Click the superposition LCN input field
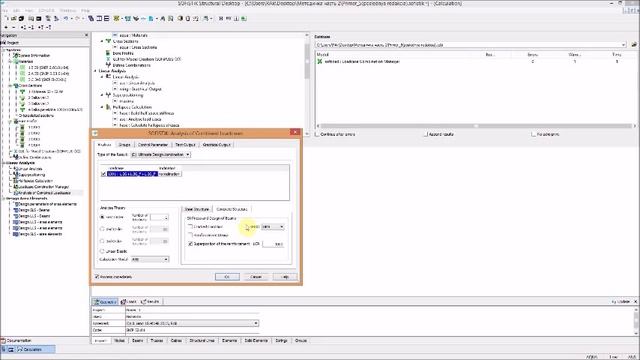Image resolution: width=640 pixels, height=360 pixels. pos(273,244)
